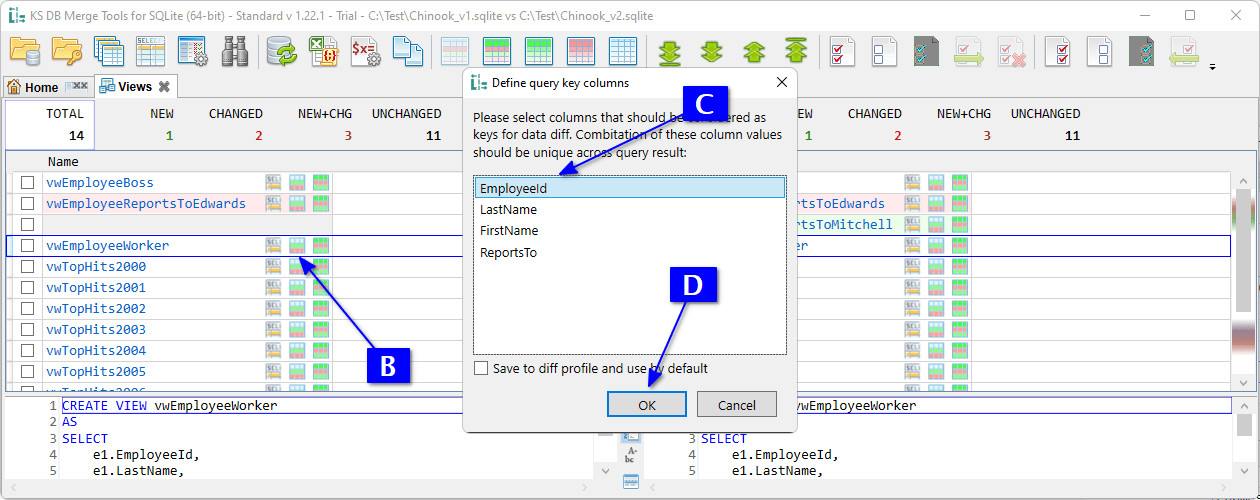This screenshot has width=1260, height=500.
Task: Select the LastName key column
Action: tap(630, 209)
